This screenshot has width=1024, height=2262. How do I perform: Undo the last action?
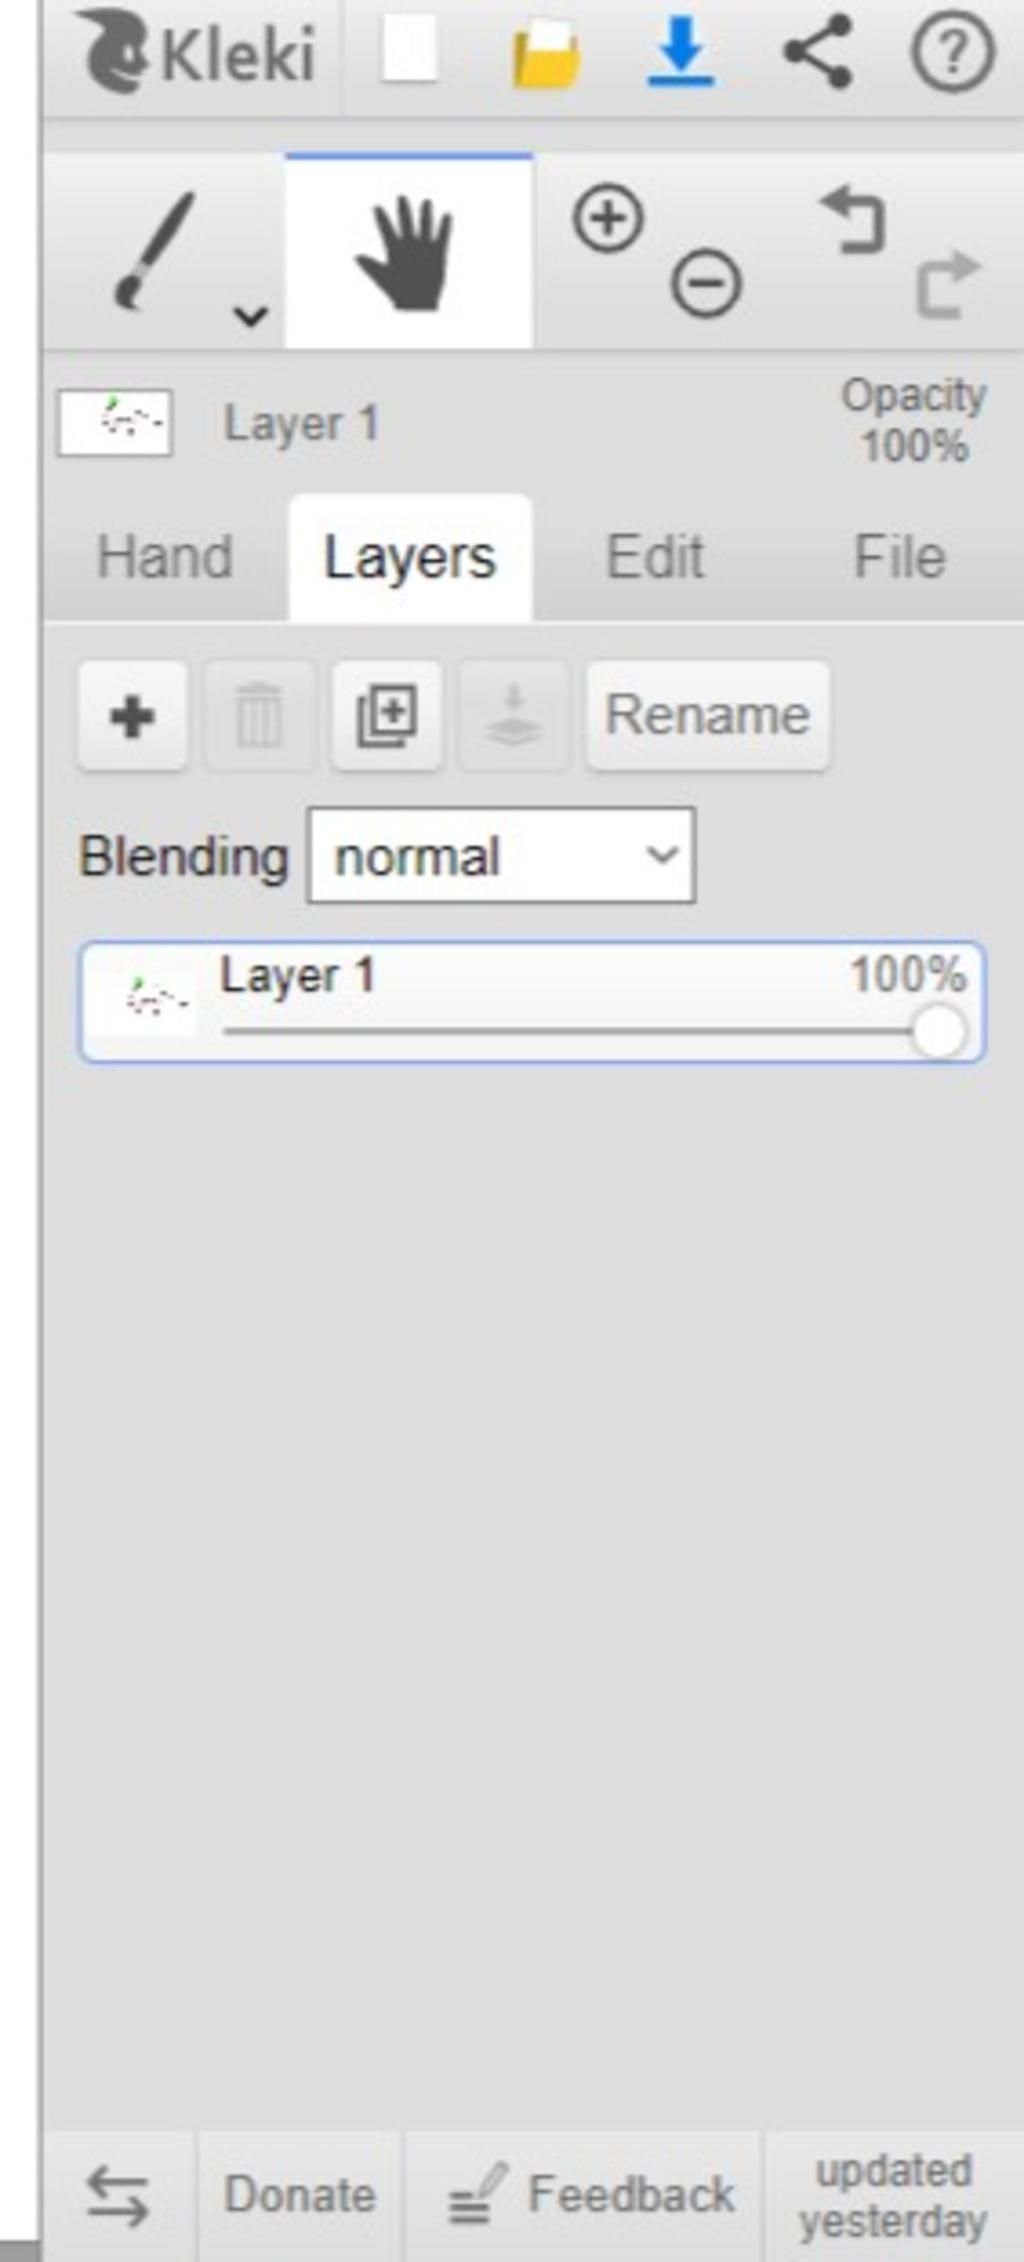[853, 220]
